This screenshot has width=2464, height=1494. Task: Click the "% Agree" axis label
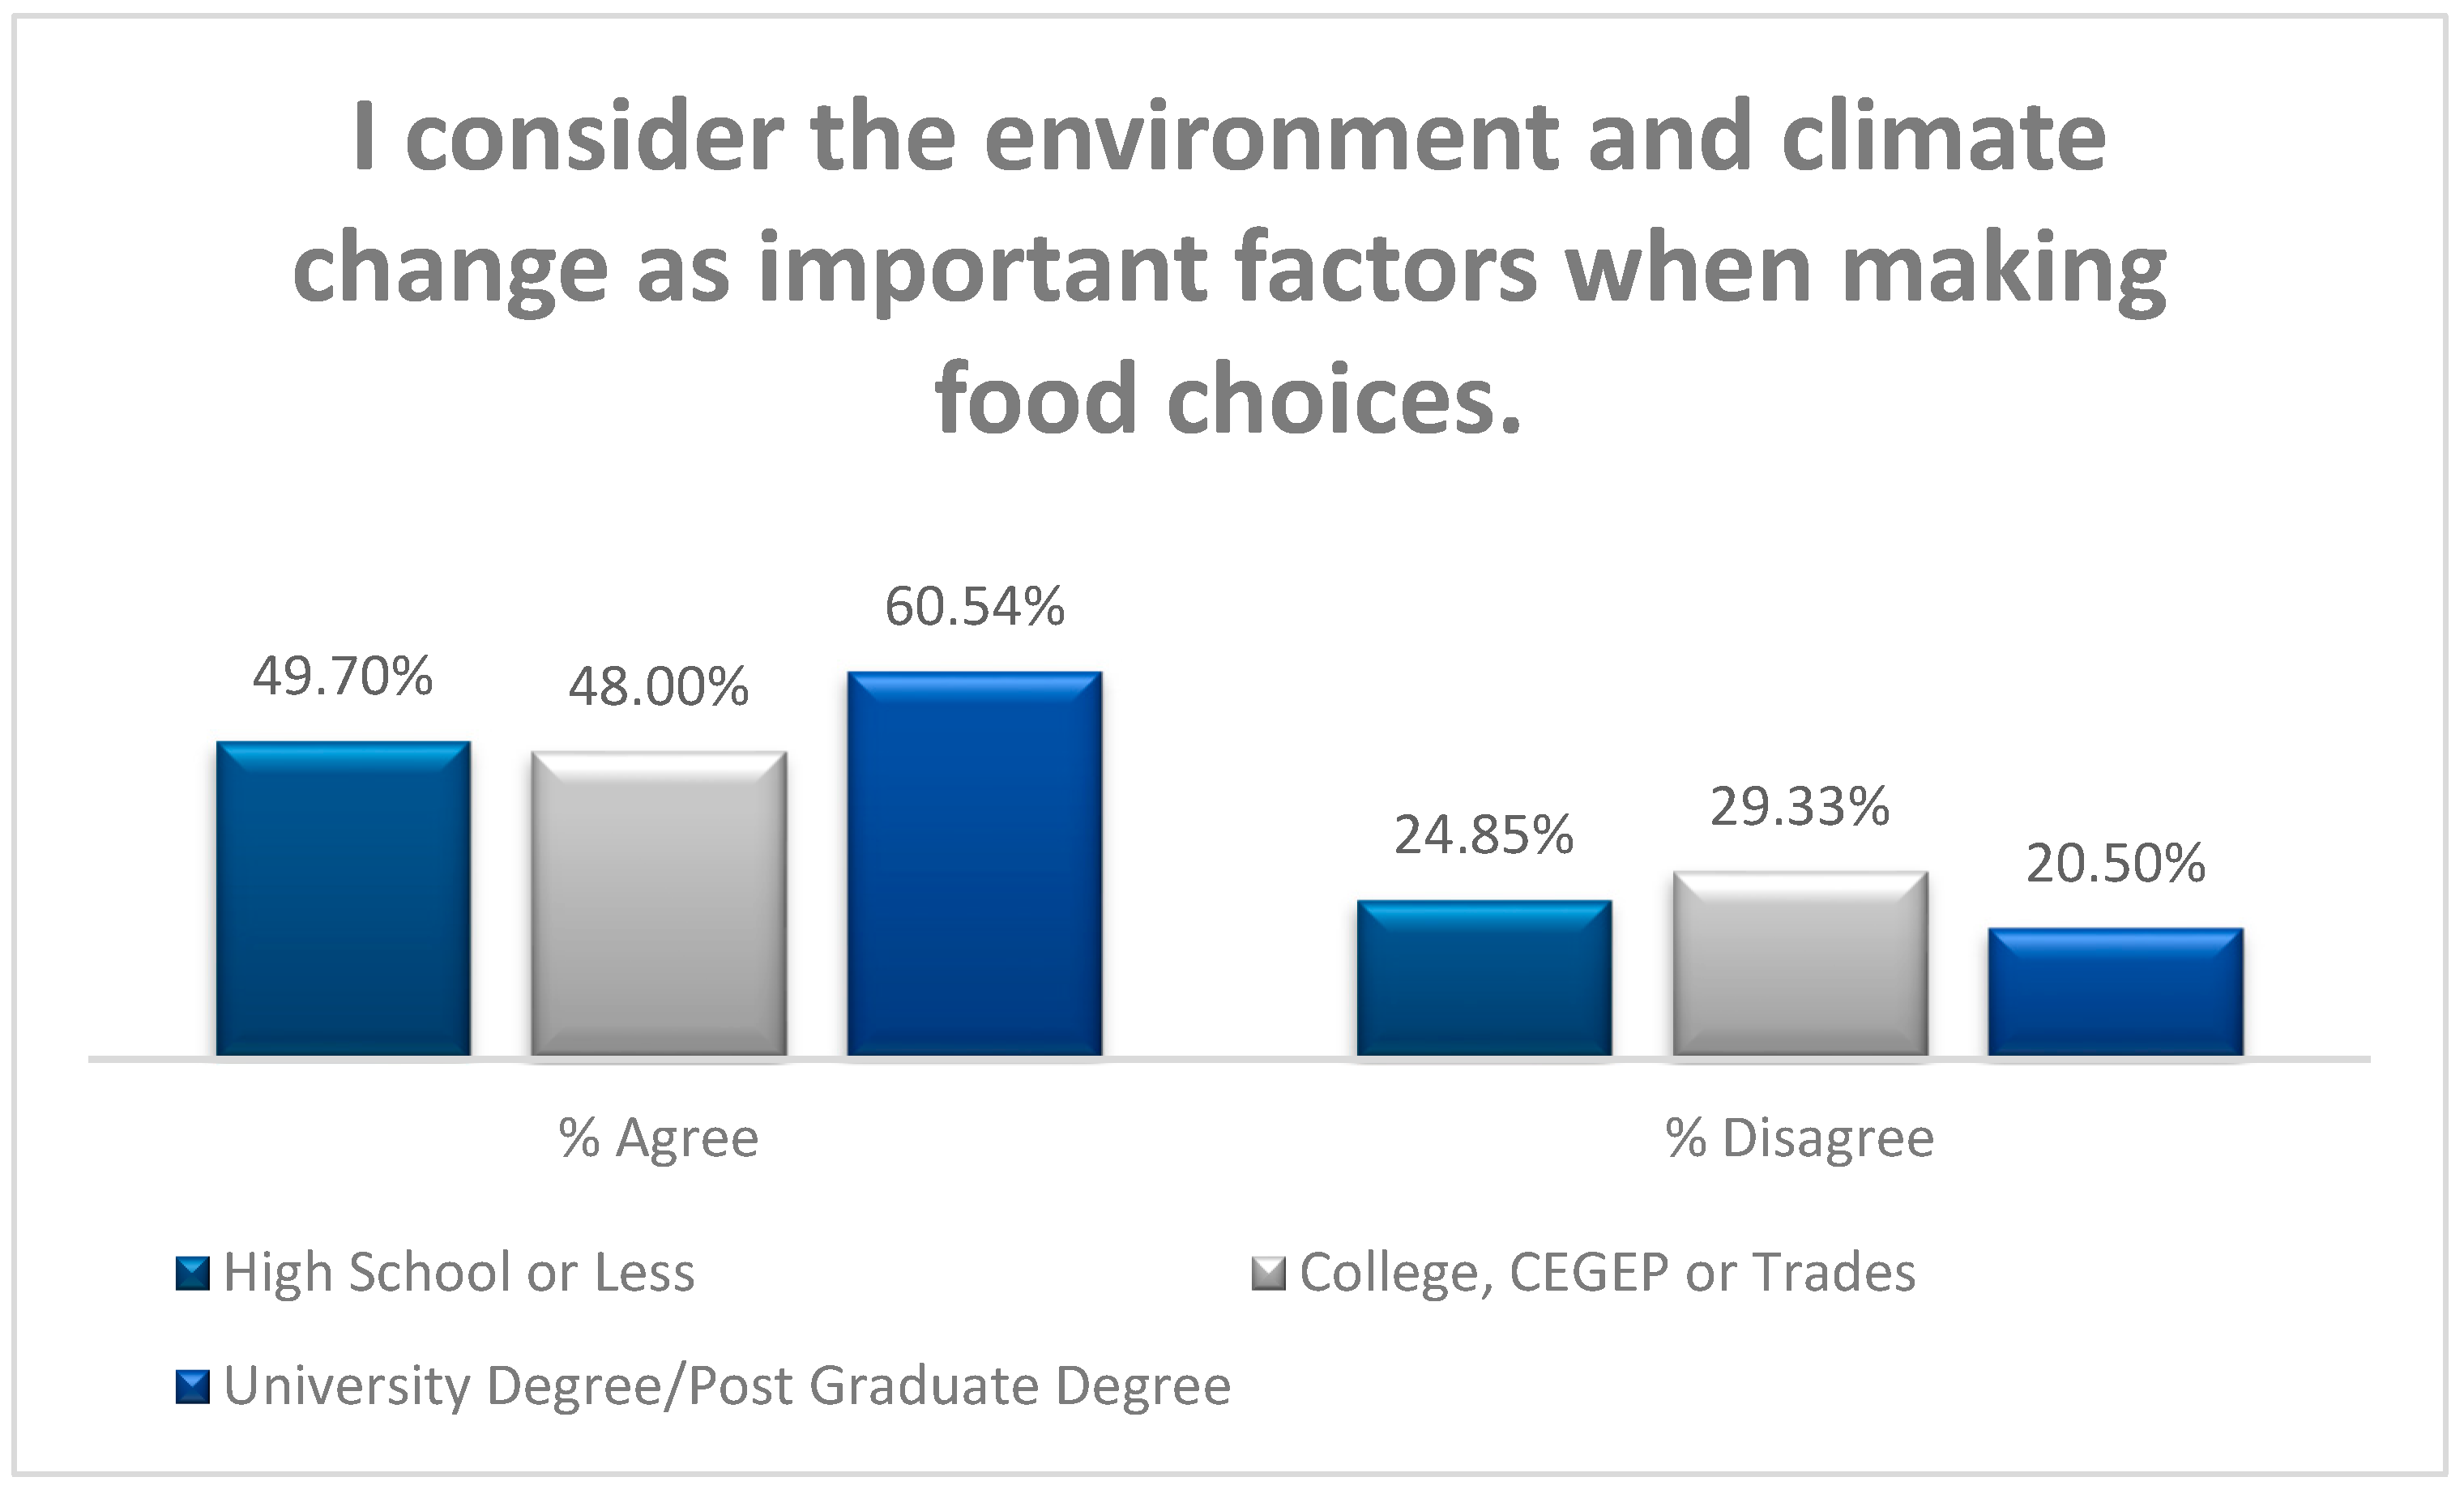(x=659, y=1138)
